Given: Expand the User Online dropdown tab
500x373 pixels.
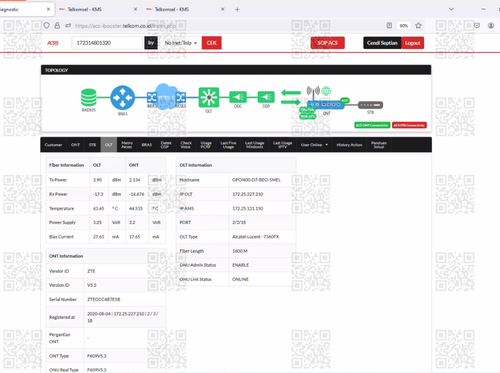Looking at the screenshot, I should coord(314,145).
